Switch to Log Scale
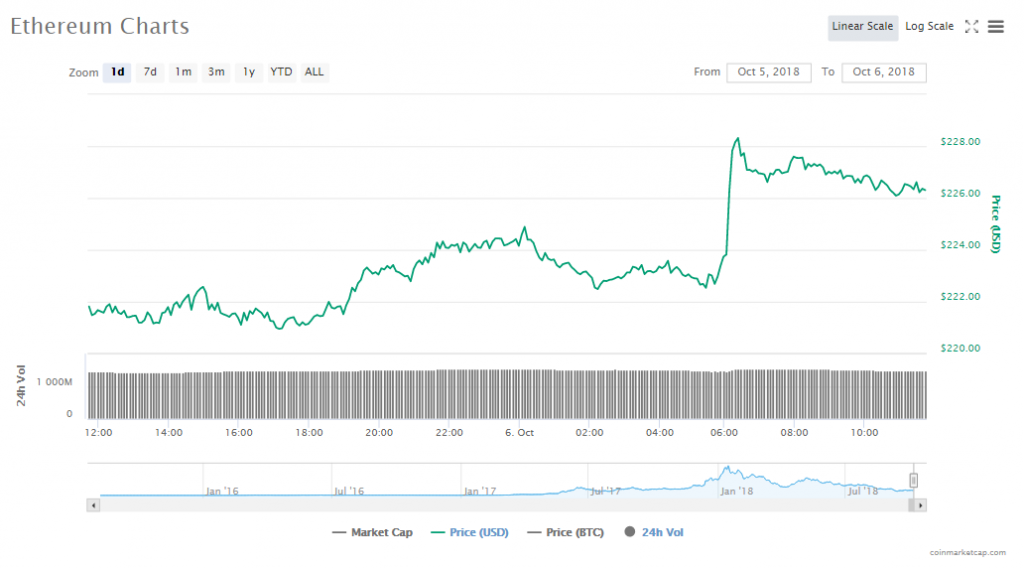Image resolution: width=1024 pixels, height=569 pixels. tap(929, 27)
